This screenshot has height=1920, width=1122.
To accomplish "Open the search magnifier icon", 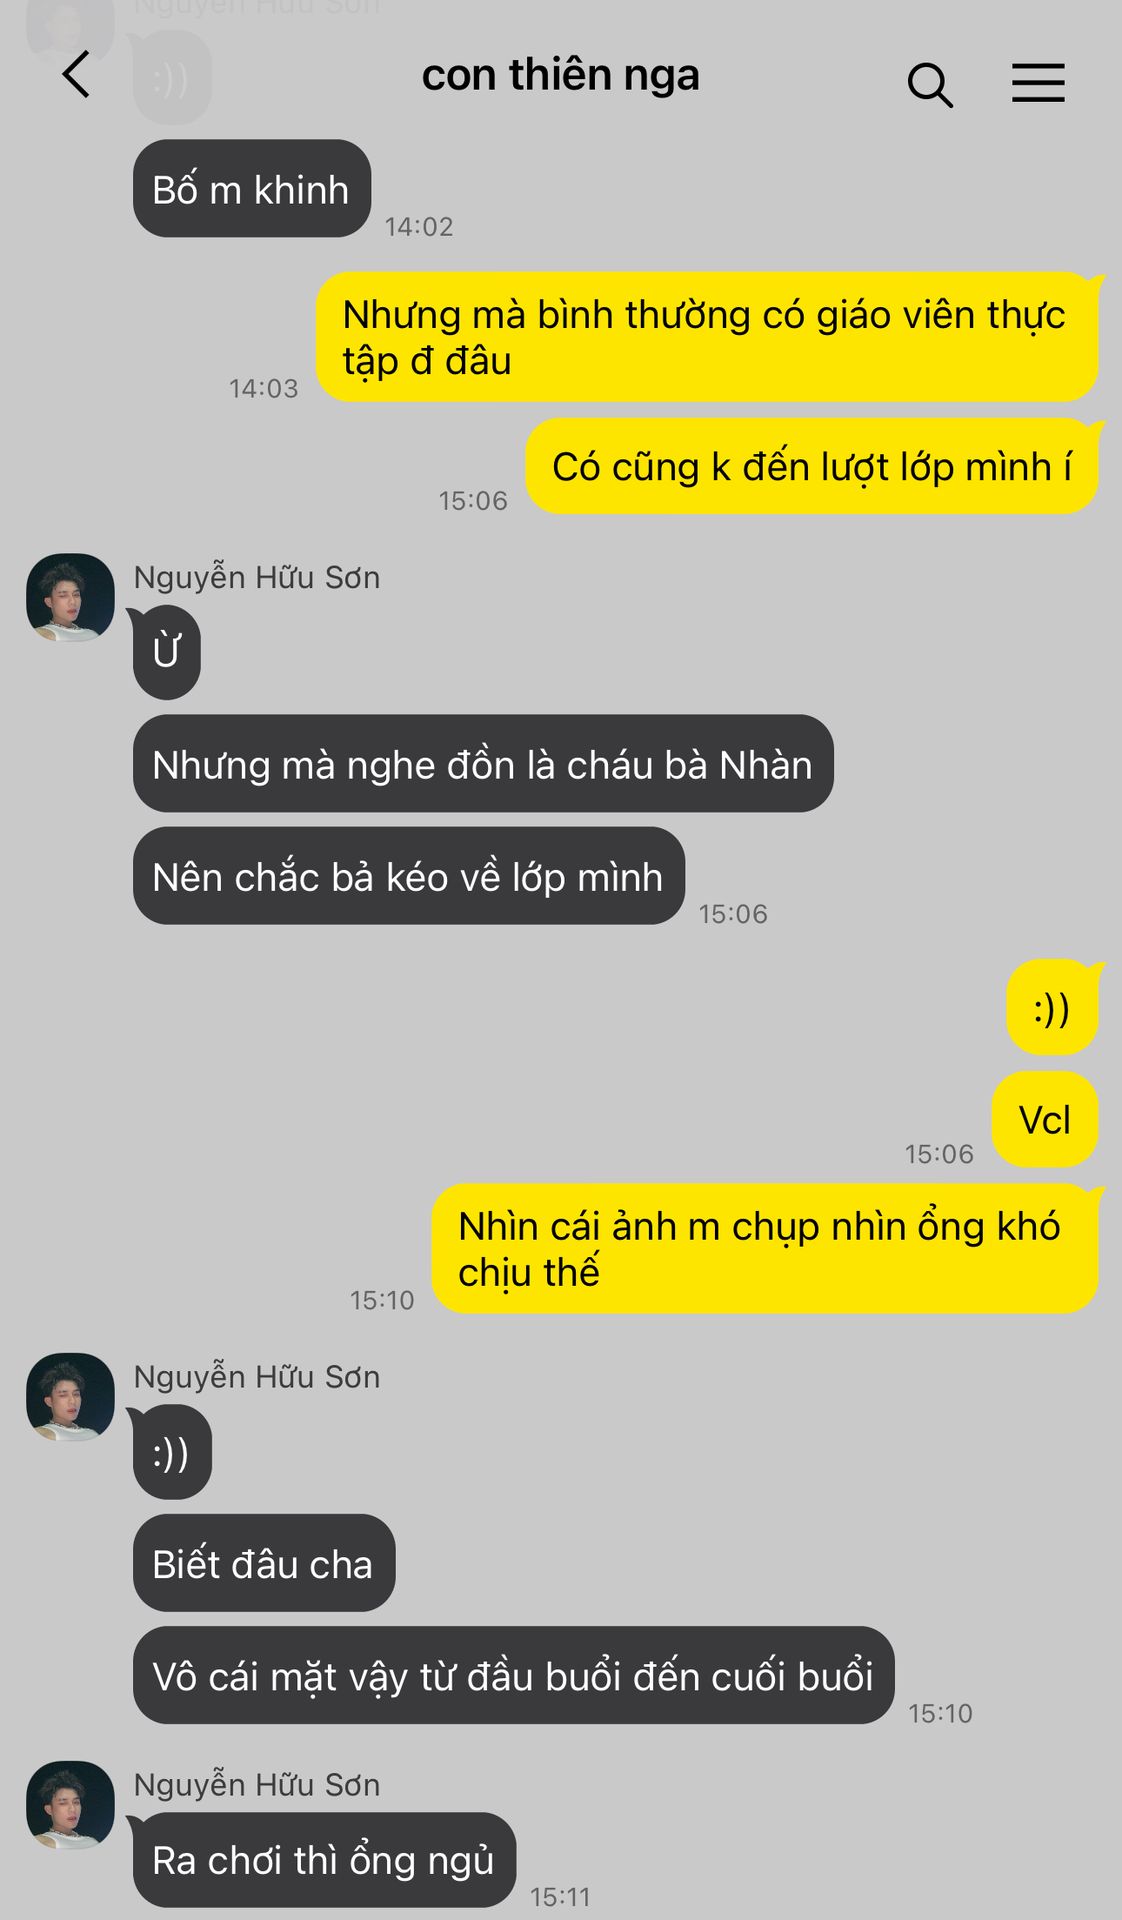I will (930, 85).
